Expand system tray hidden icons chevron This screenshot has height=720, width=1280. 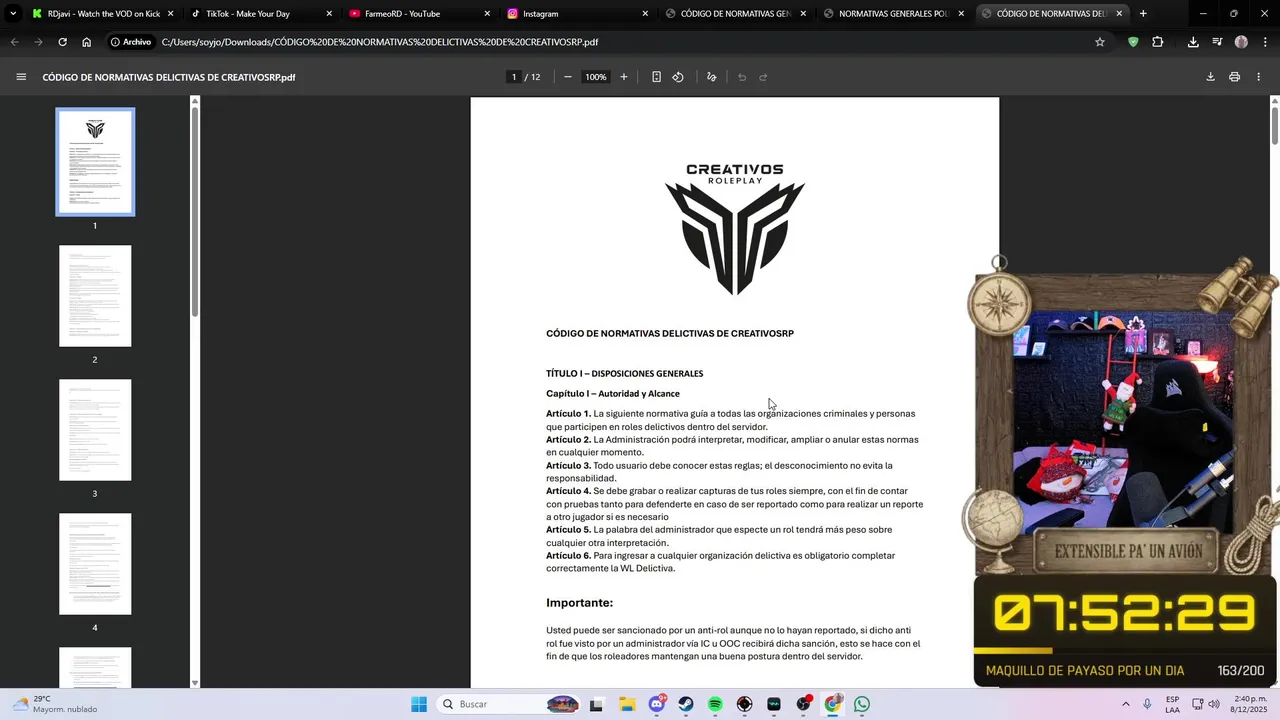pyautogui.click(x=1126, y=704)
